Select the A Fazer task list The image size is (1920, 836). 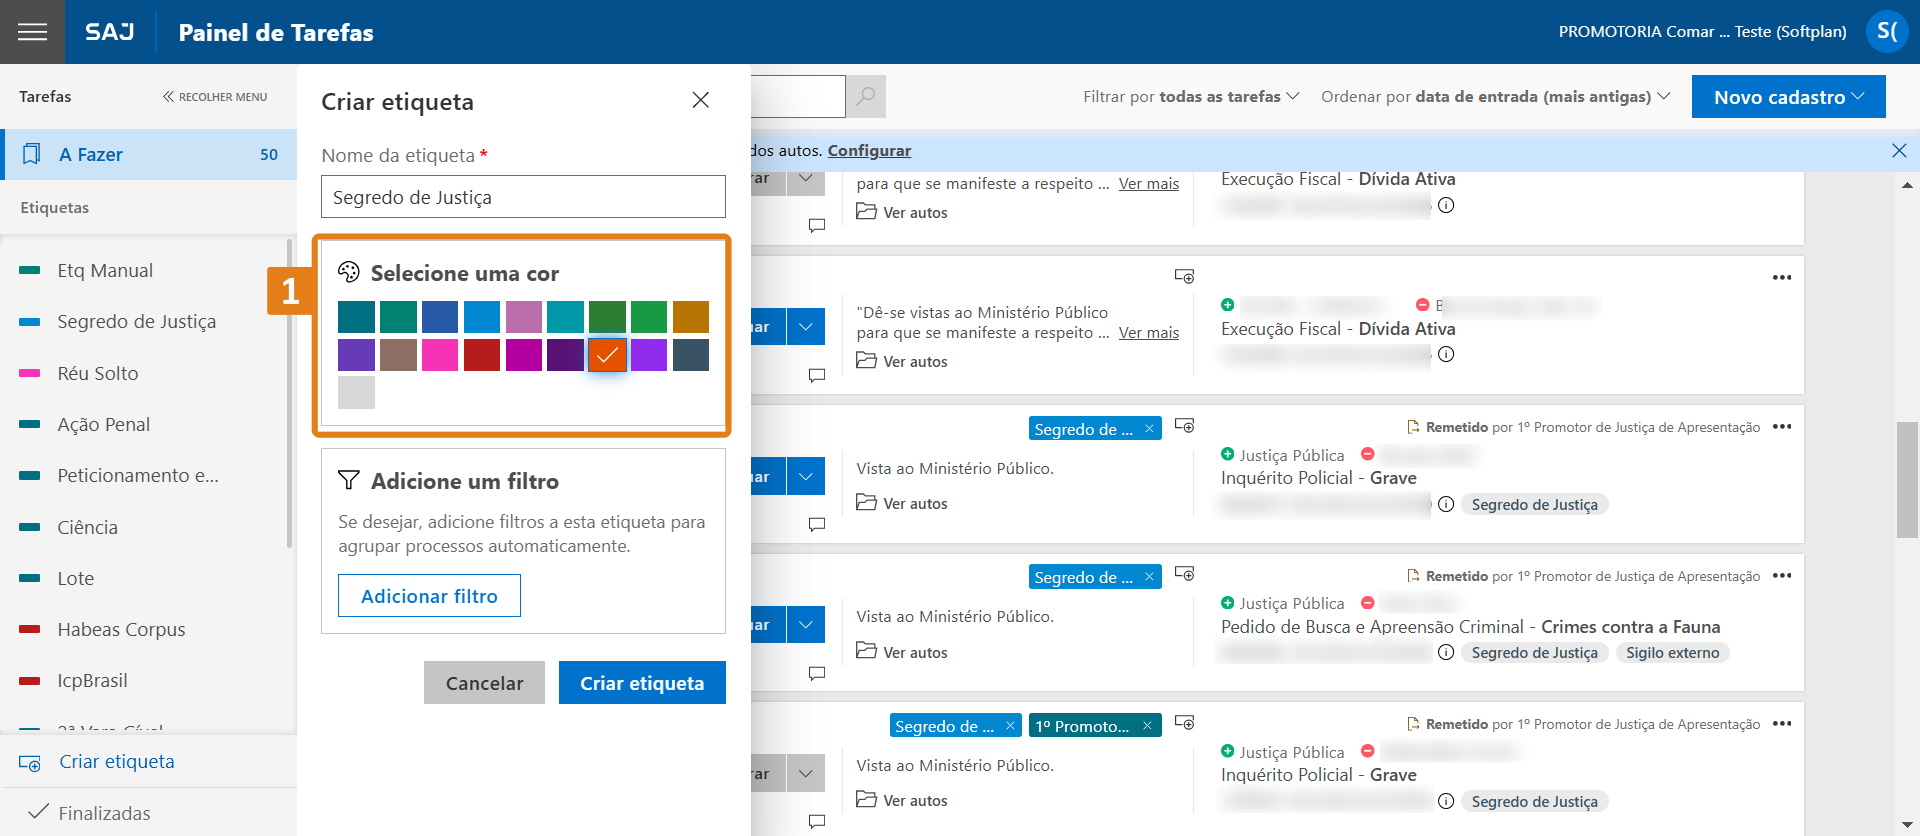coord(150,155)
